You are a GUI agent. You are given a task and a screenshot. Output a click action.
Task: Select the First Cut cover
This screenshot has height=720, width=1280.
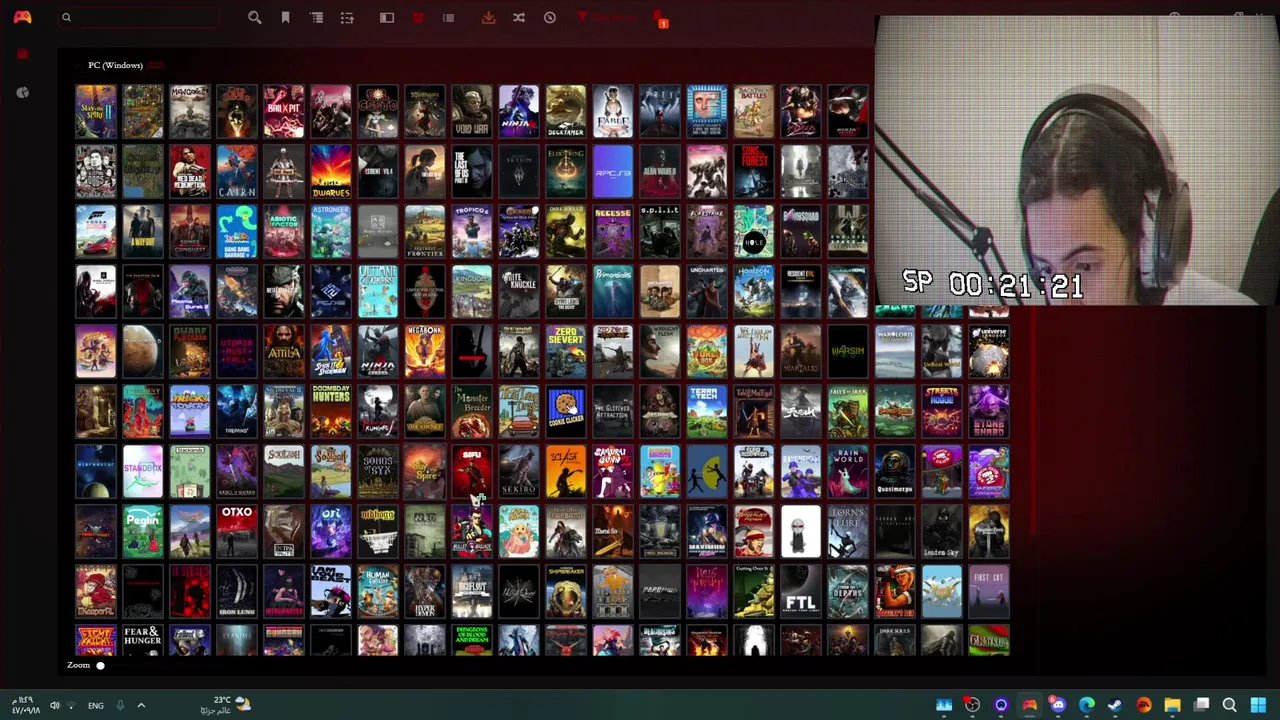pos(989,591)
